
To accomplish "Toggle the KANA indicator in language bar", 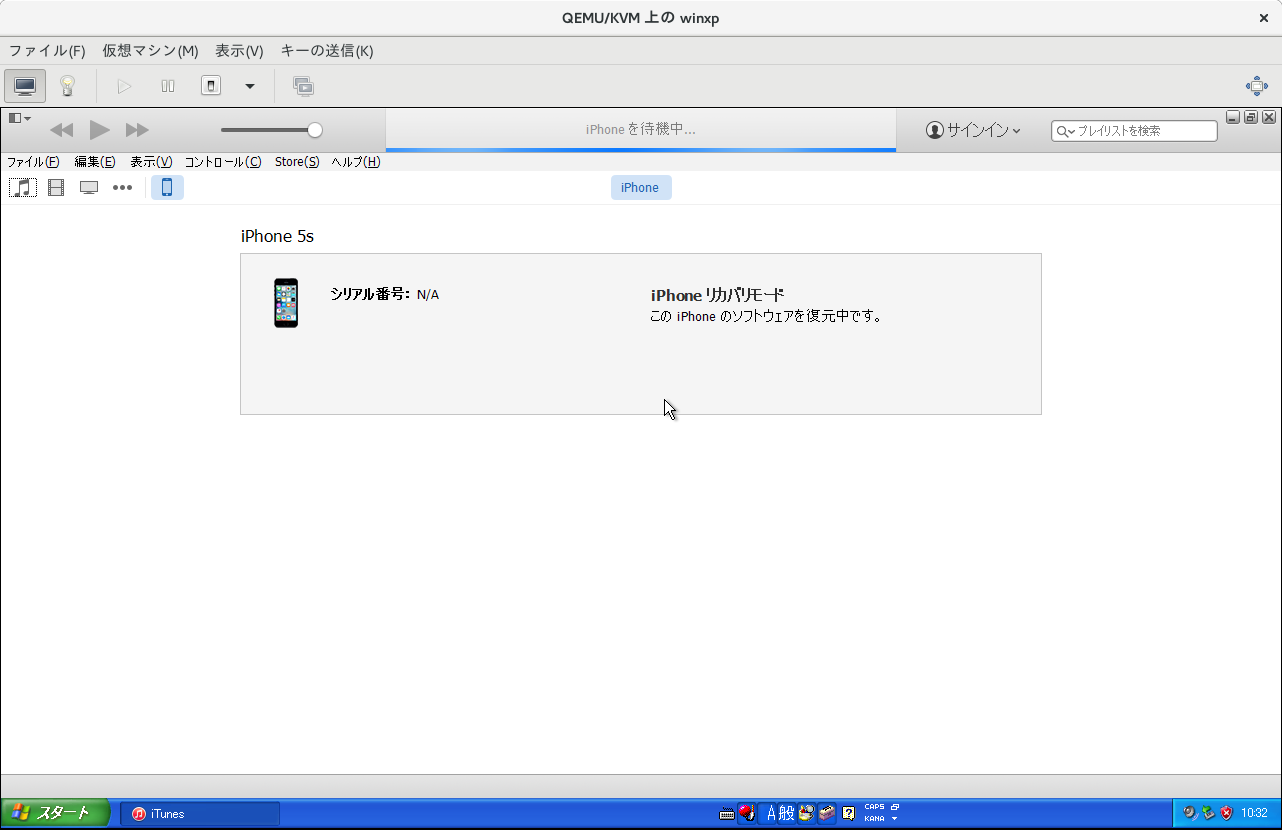I will click(x=874, y=819).
